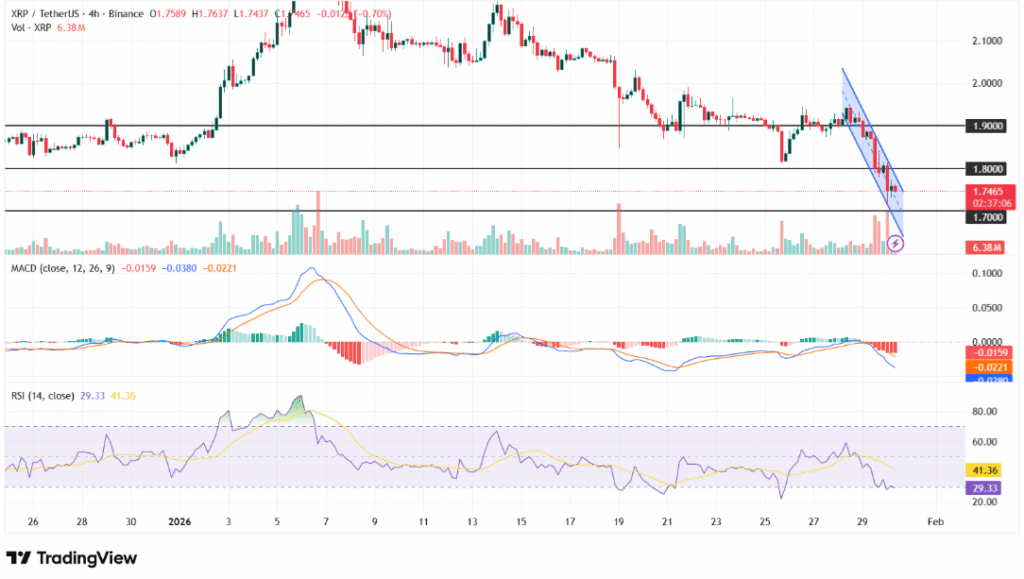Click the 27 date on time axis

pos(814,522)
